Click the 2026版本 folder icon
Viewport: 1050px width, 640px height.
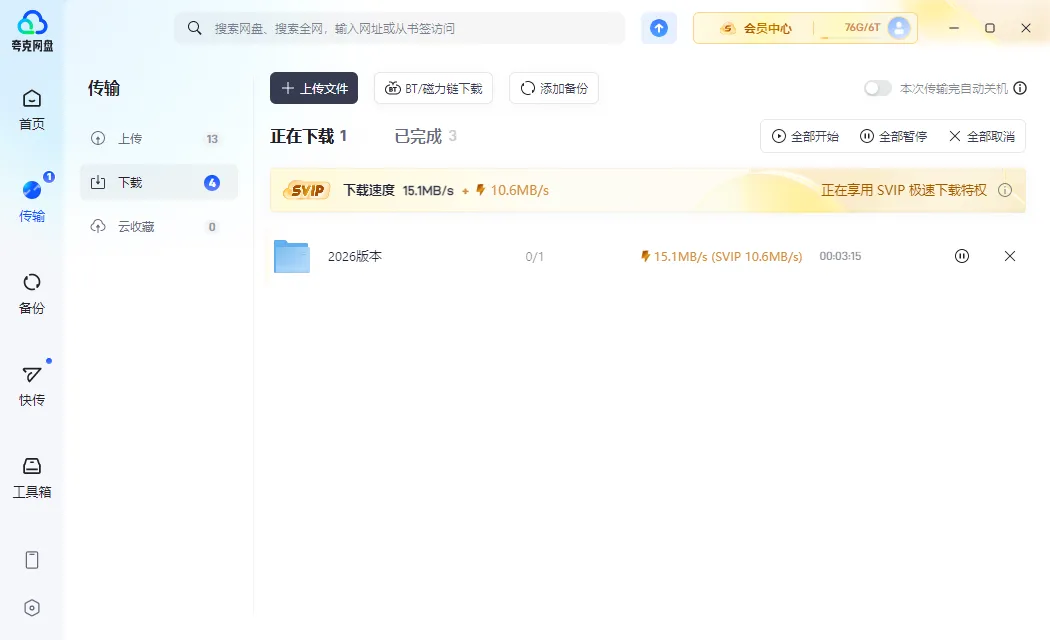pos(292,256)
